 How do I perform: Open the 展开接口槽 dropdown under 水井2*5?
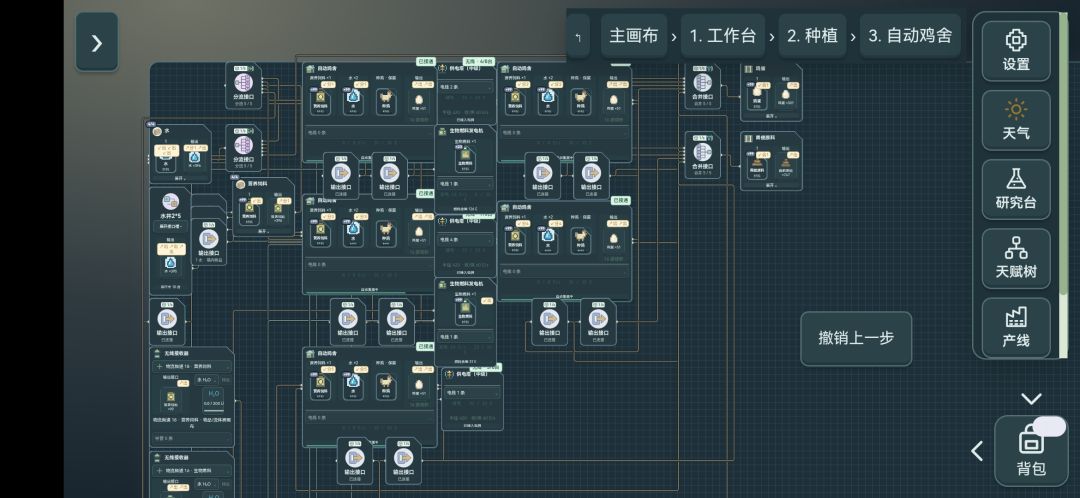[x=170, y=227]
